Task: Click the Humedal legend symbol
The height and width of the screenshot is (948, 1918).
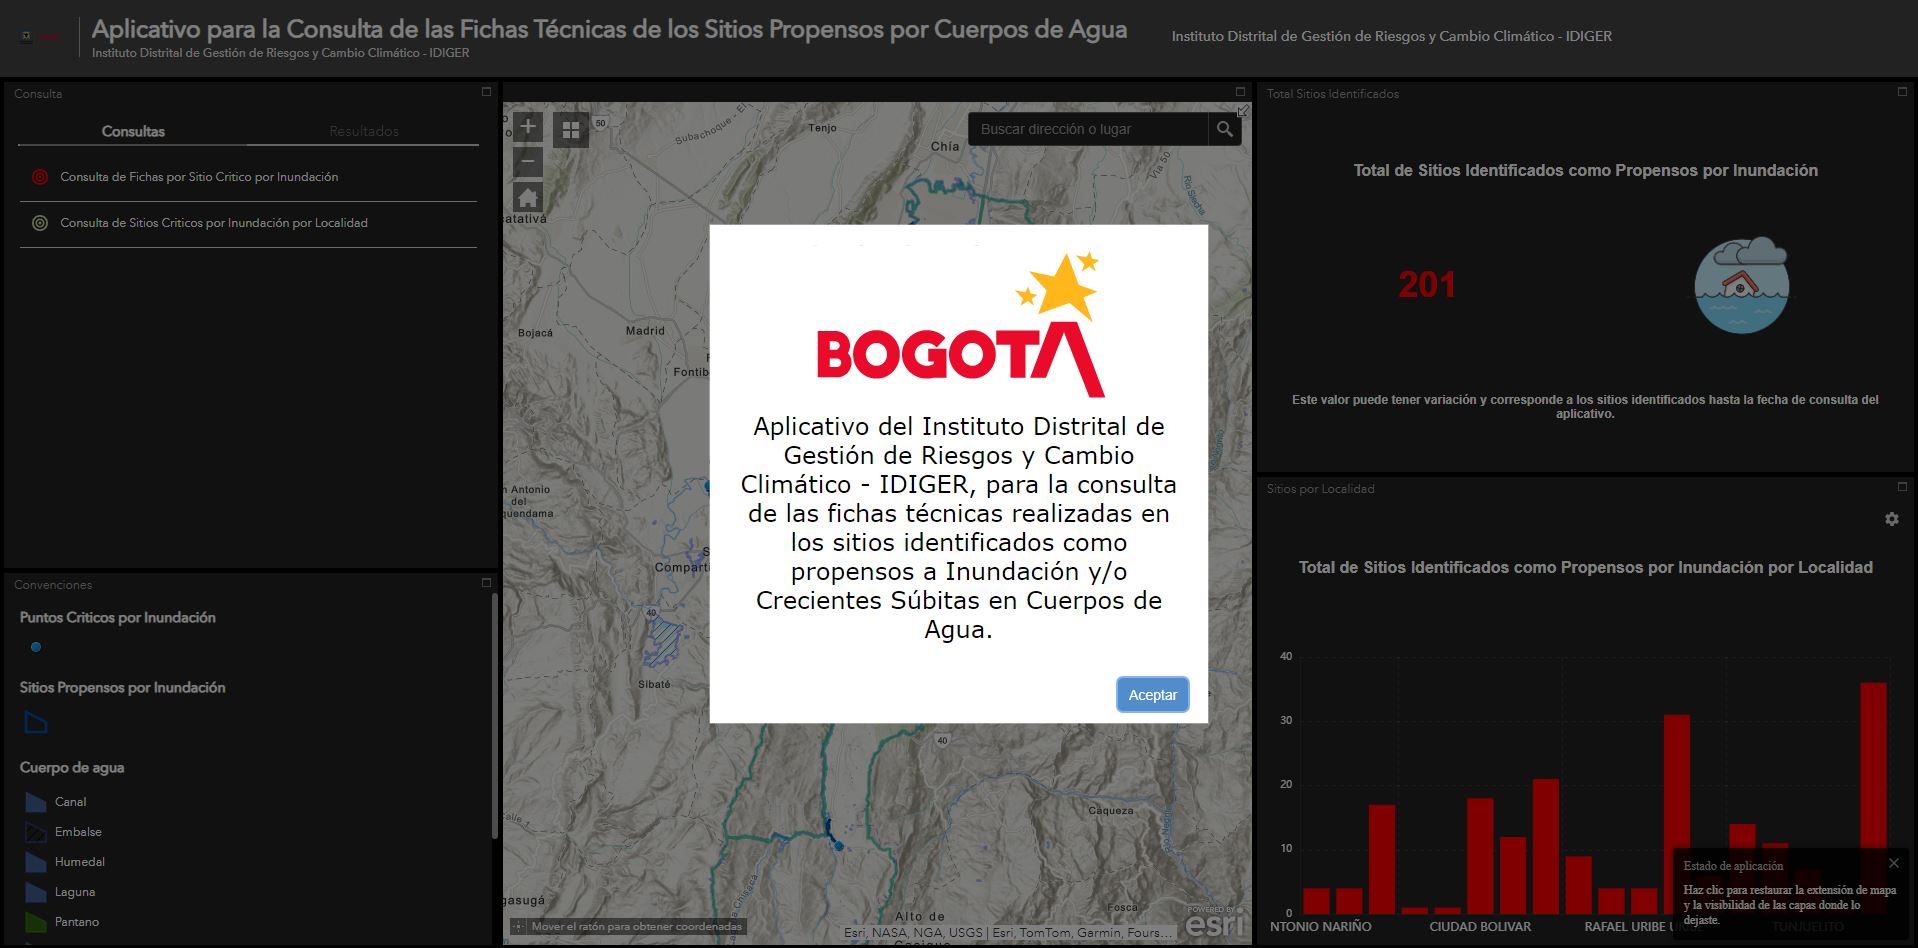Action: tap(36, 862)
